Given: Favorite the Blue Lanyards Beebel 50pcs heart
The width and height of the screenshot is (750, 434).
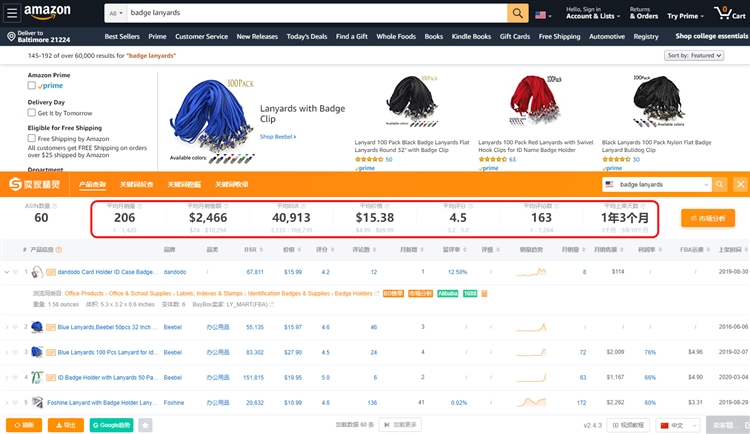Looking at the screenshot, I should (15, 327).
